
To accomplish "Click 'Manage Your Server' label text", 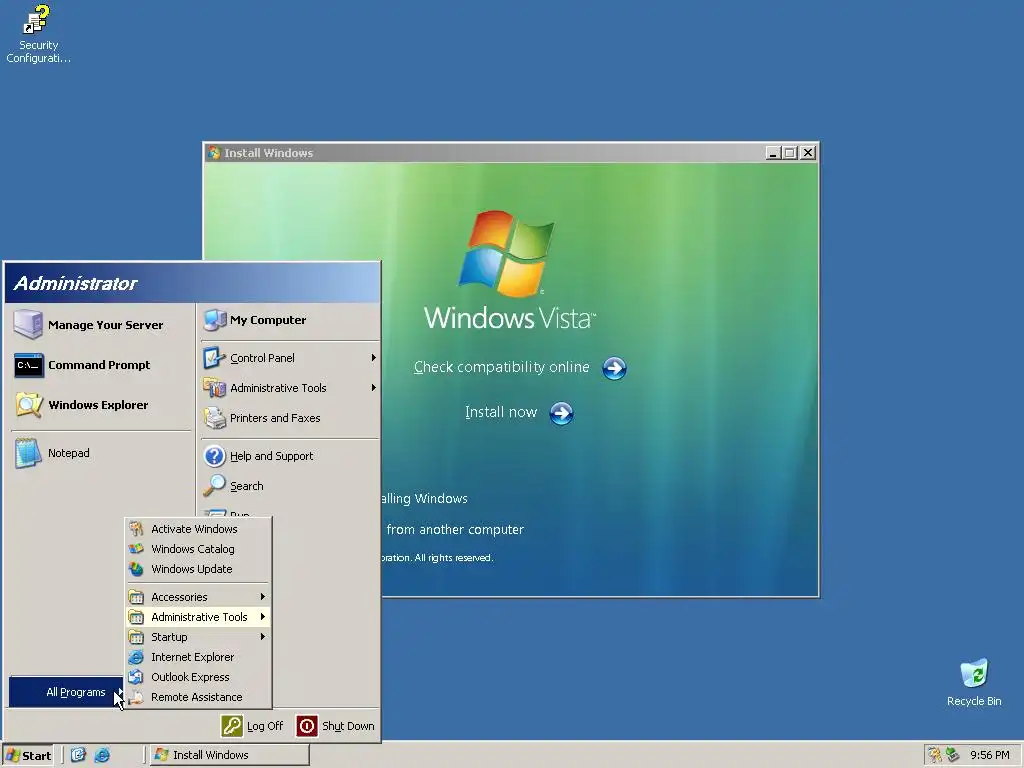I will [106, 325].
